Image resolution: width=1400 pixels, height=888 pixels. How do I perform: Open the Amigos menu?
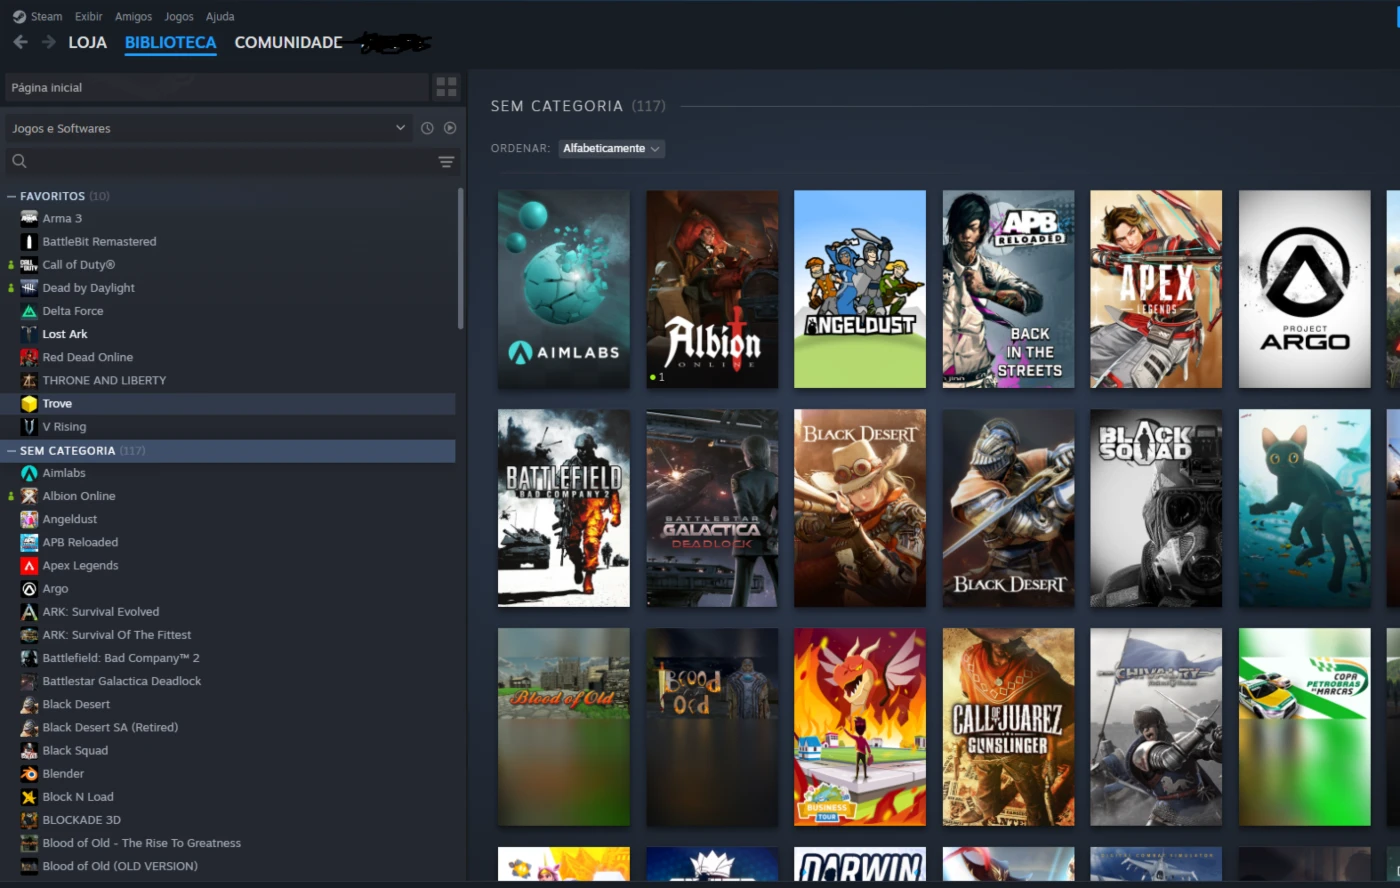133,16
